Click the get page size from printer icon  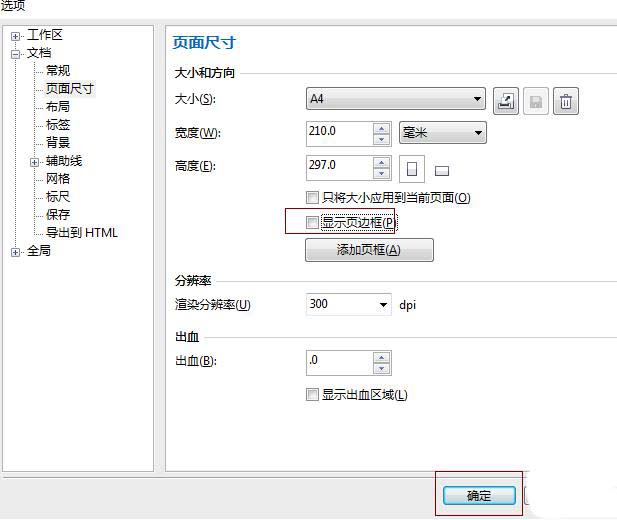coord(506,101)
